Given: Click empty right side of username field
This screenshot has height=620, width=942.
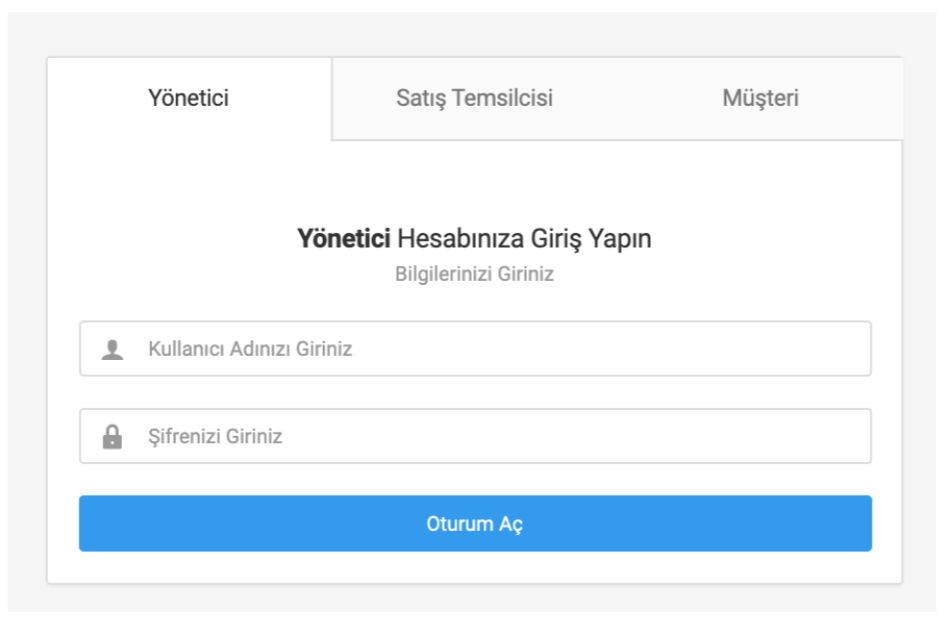Looking at the screenshot, I should [661, 348].
